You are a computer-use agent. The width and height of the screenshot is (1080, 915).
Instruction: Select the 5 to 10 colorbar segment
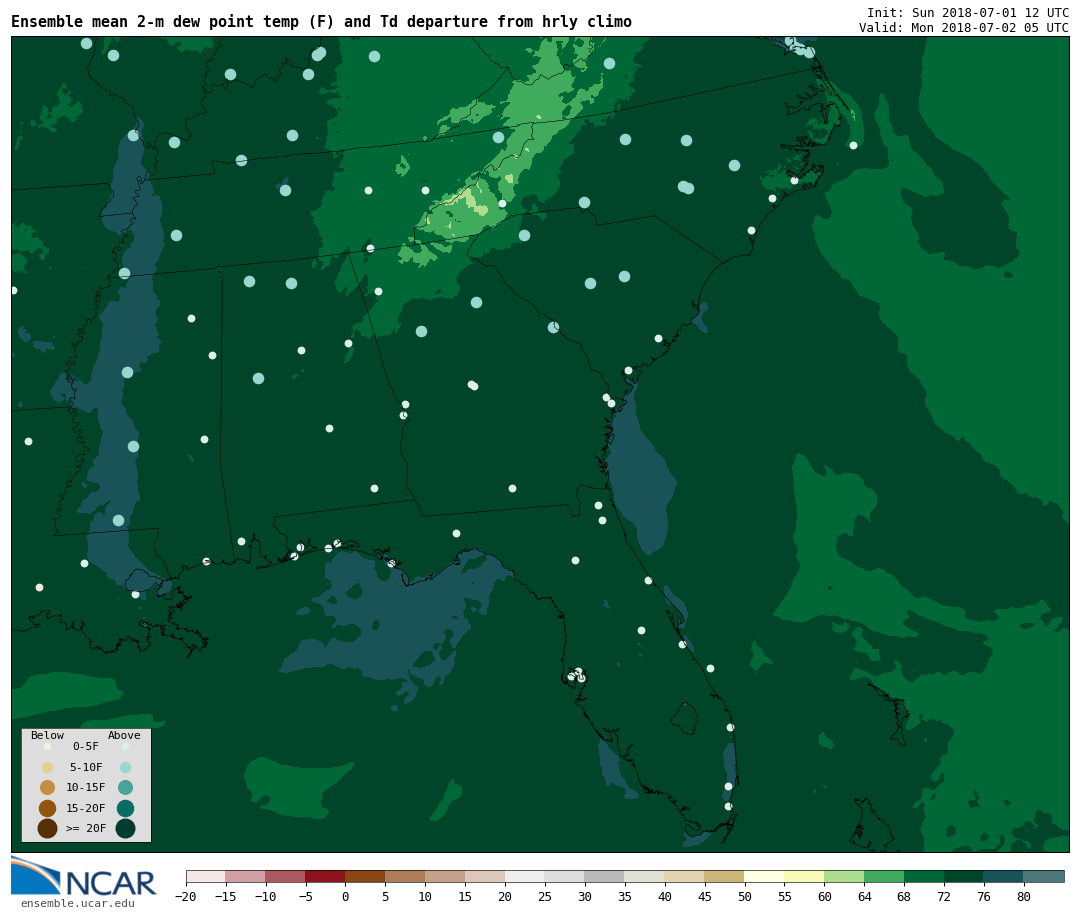tap(406, 877)
